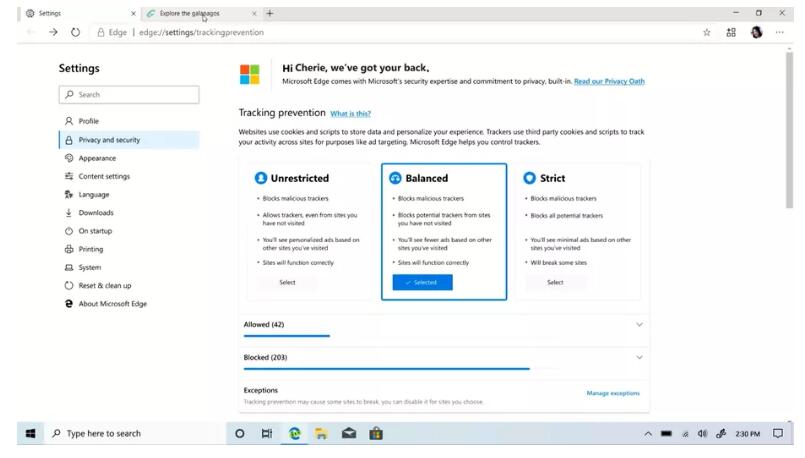Open the Action Center notifications icon
Viewport: 805px width, 458px height.
click(778, 434)
